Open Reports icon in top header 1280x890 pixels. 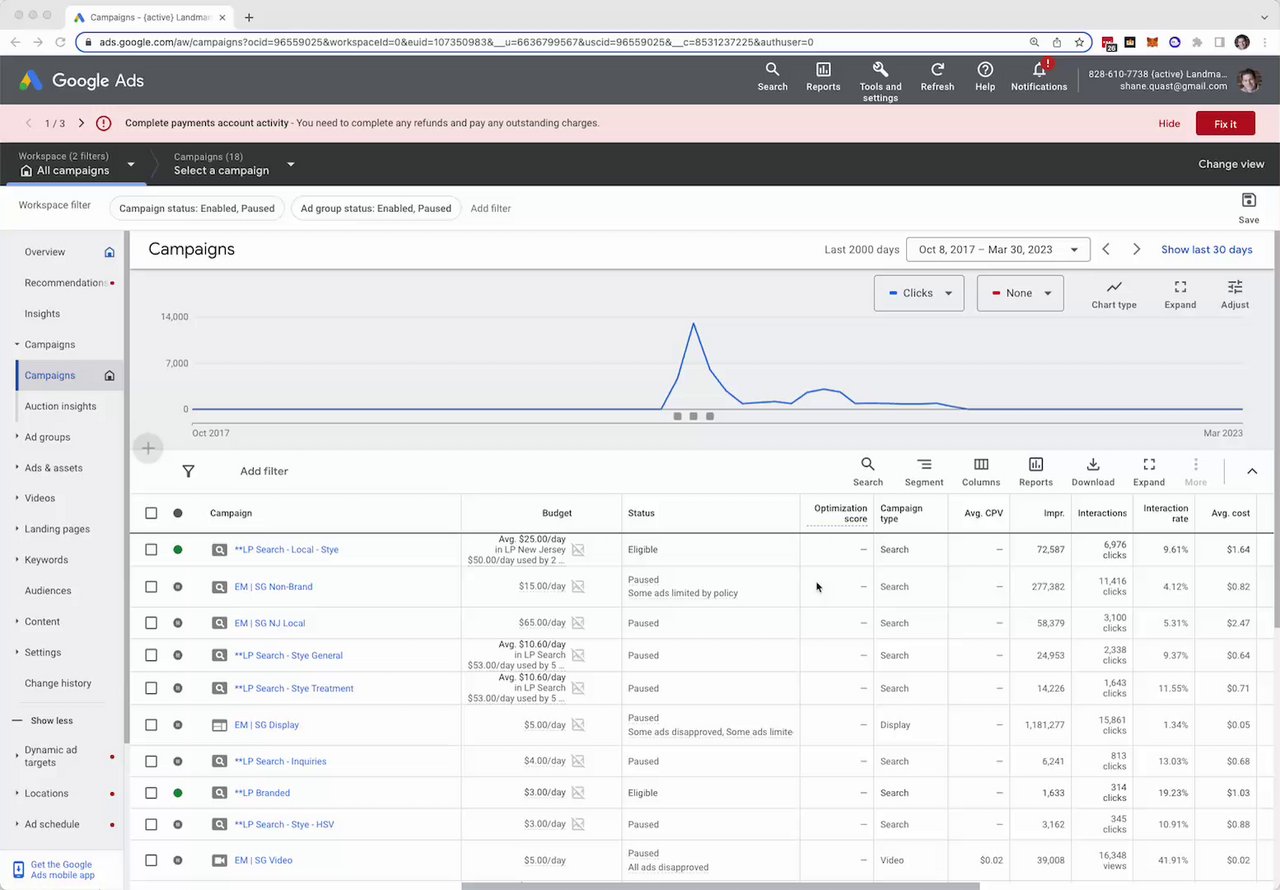click(823, 70)
